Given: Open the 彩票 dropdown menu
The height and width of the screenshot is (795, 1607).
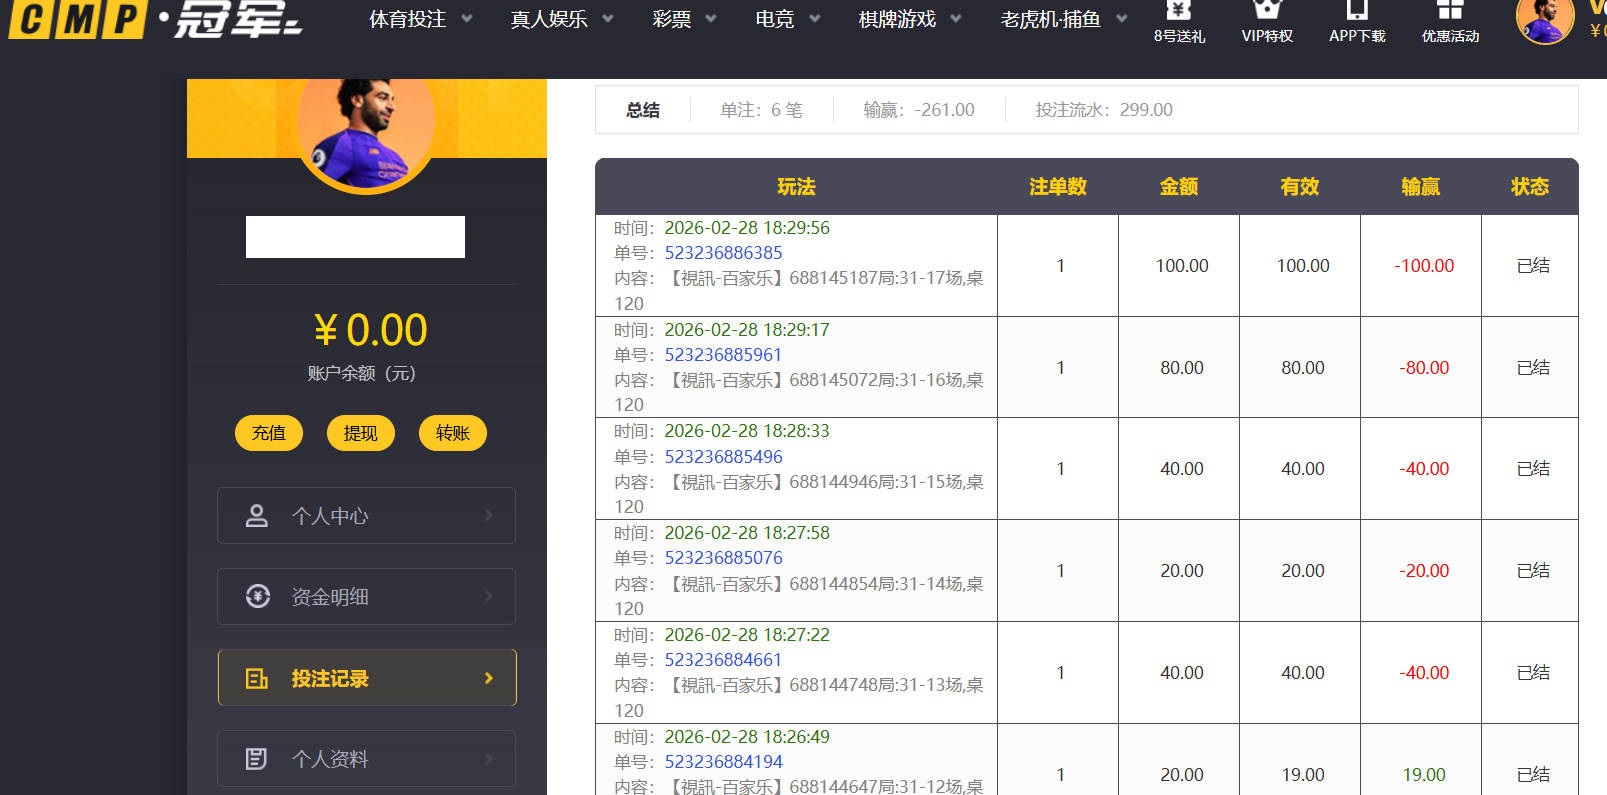Looking at the screenshot, I should click(x=684, y=19).
